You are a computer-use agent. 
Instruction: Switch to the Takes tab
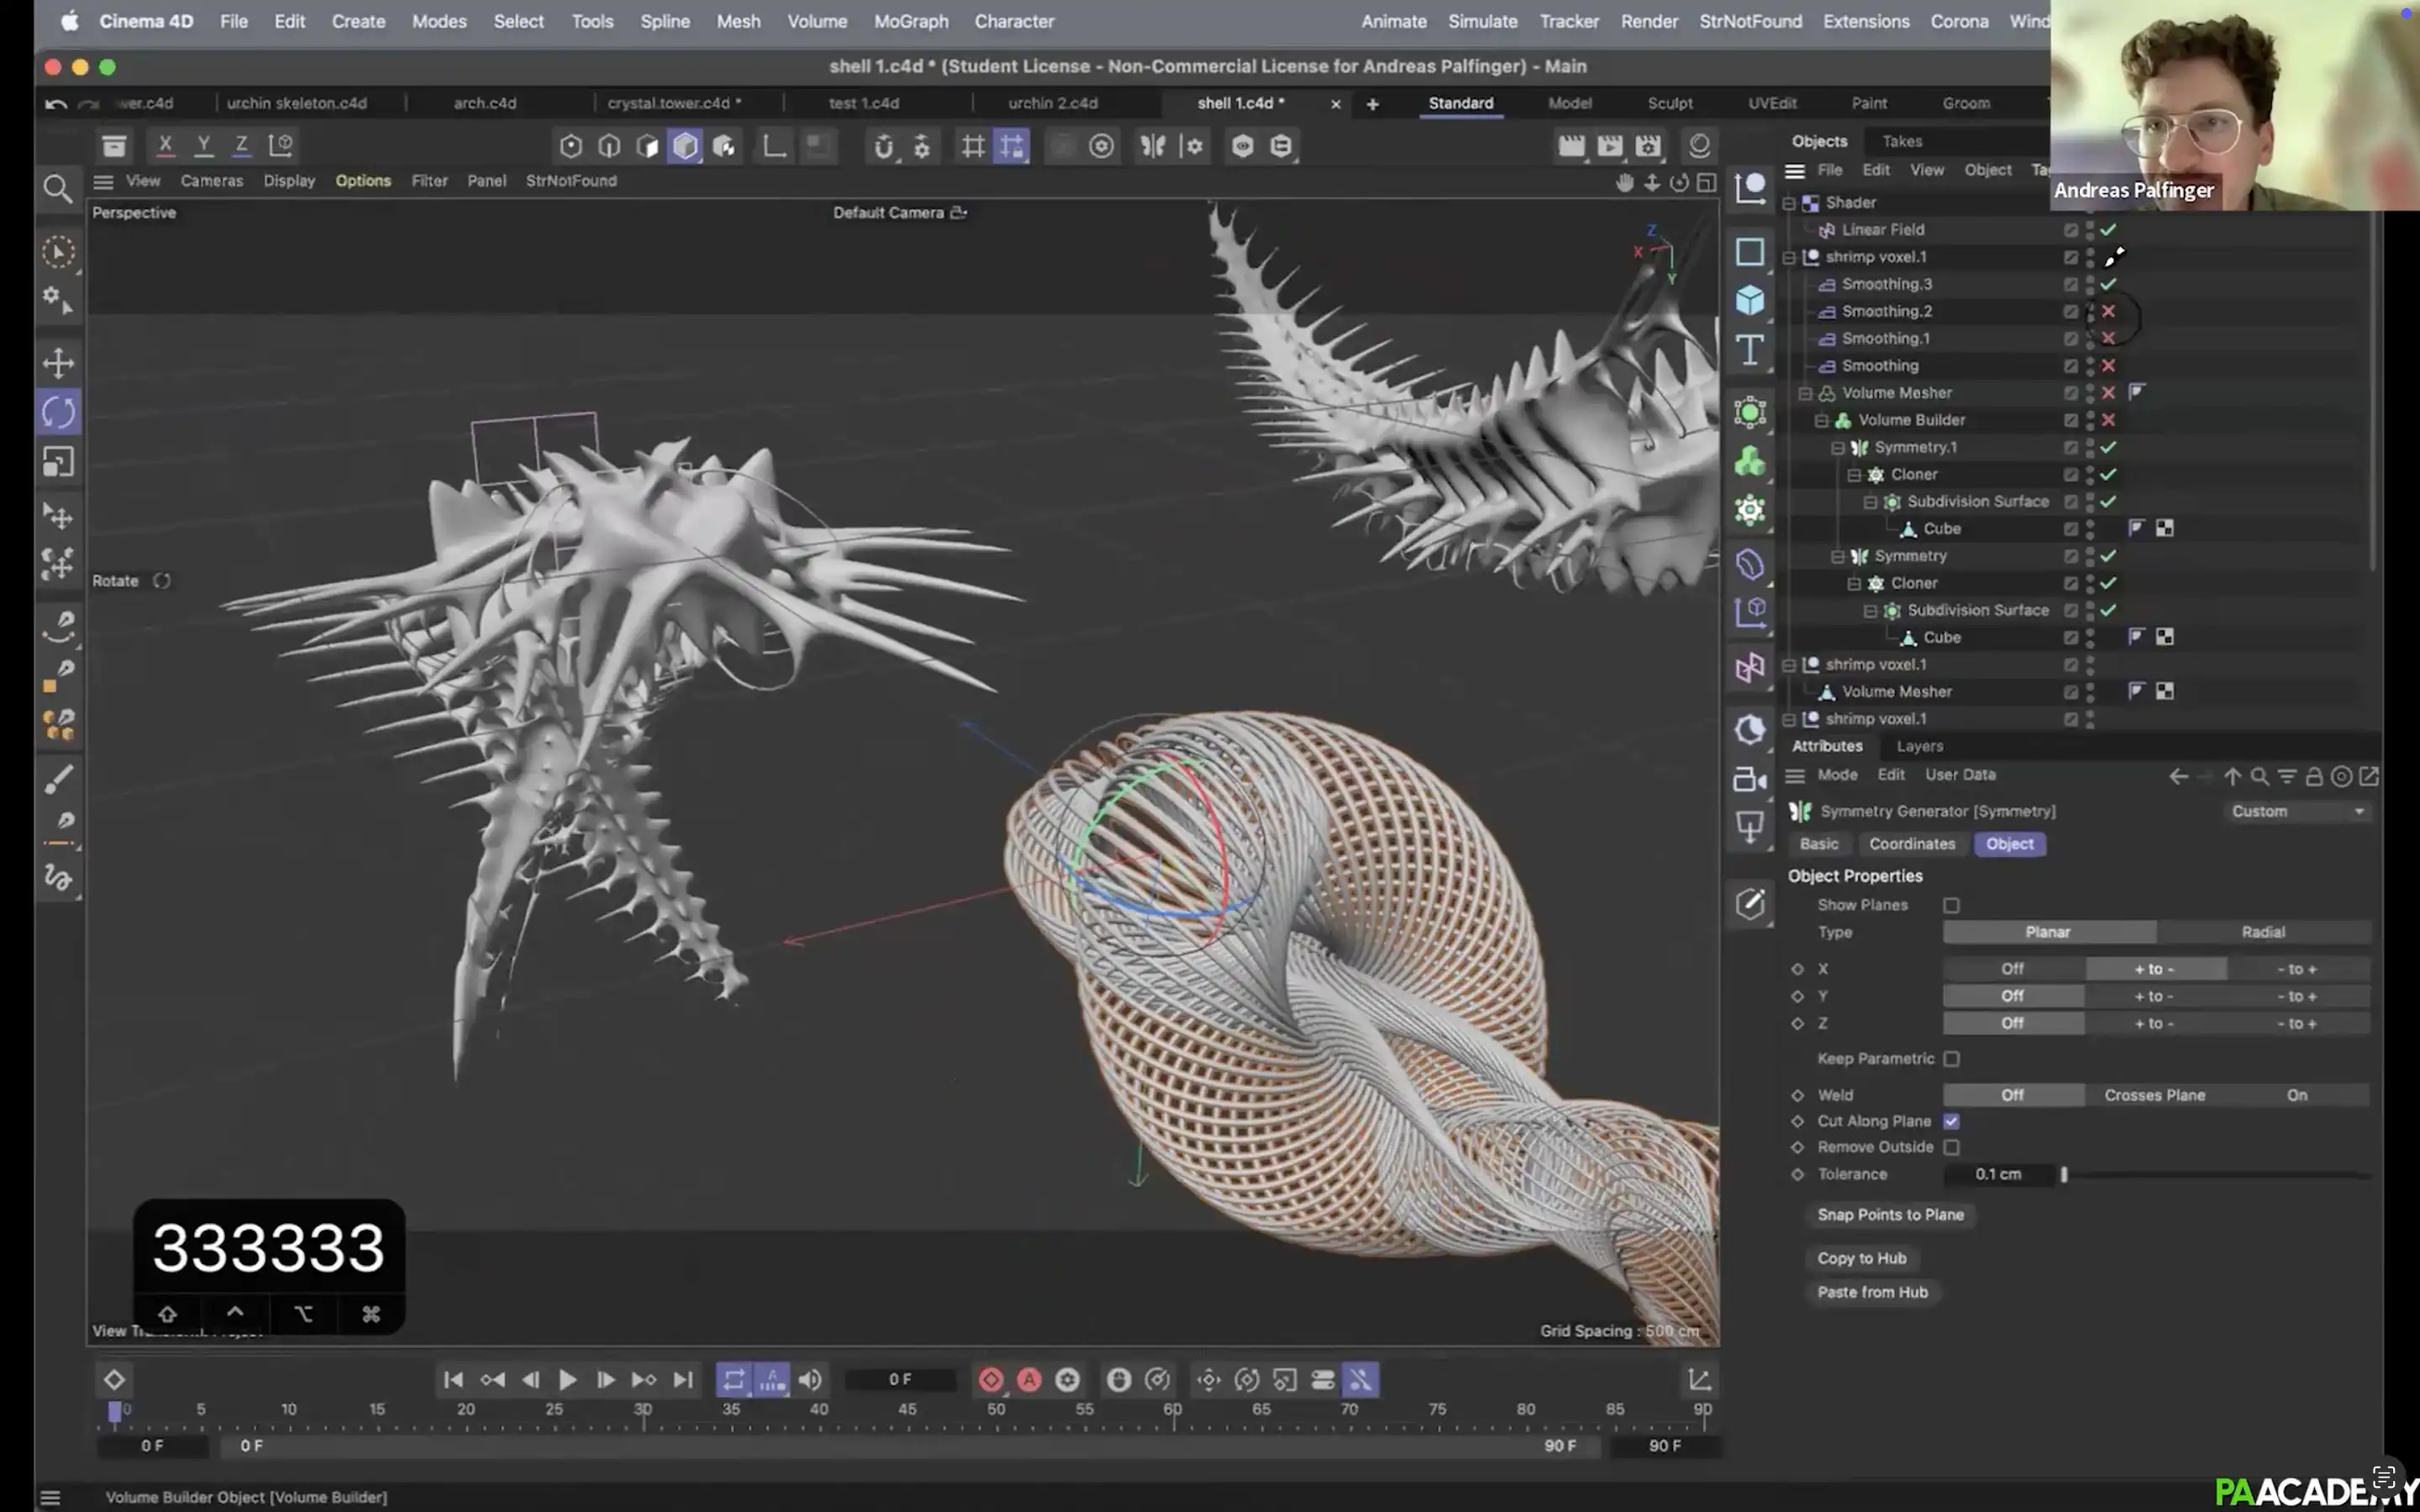pos(1901,142)
